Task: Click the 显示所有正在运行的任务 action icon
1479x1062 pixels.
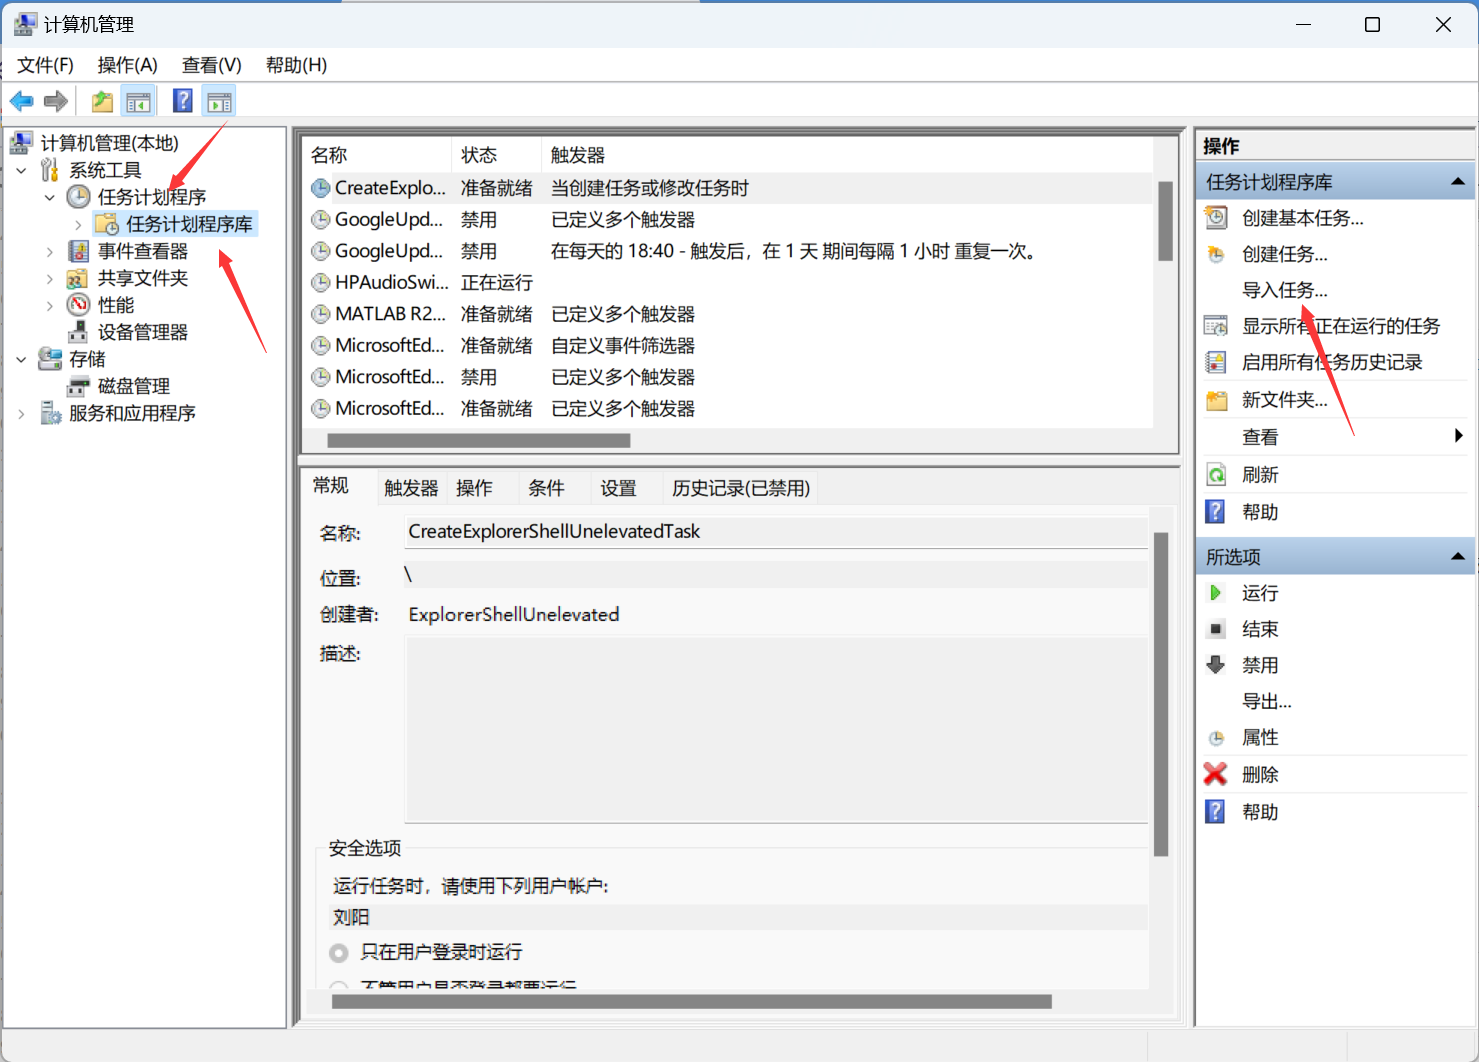Action: [x=1216, y=326]
